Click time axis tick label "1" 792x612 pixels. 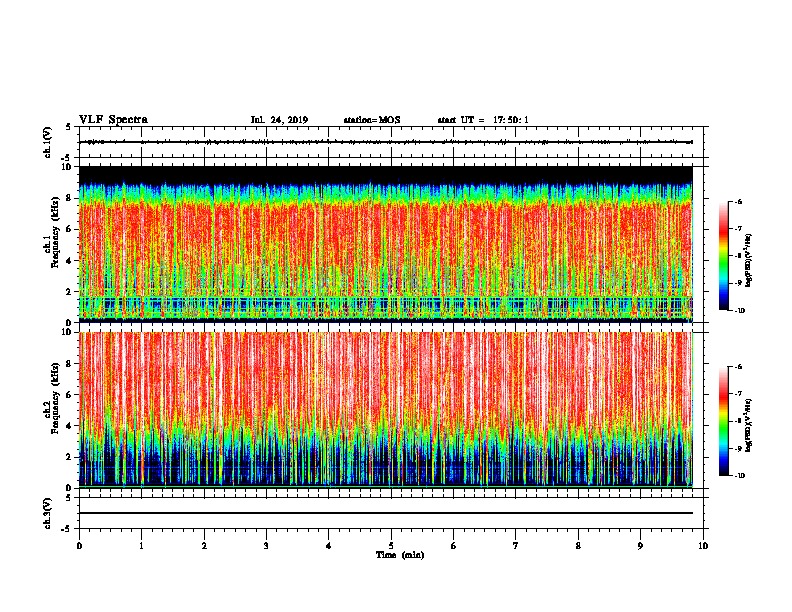coord(141,546)
